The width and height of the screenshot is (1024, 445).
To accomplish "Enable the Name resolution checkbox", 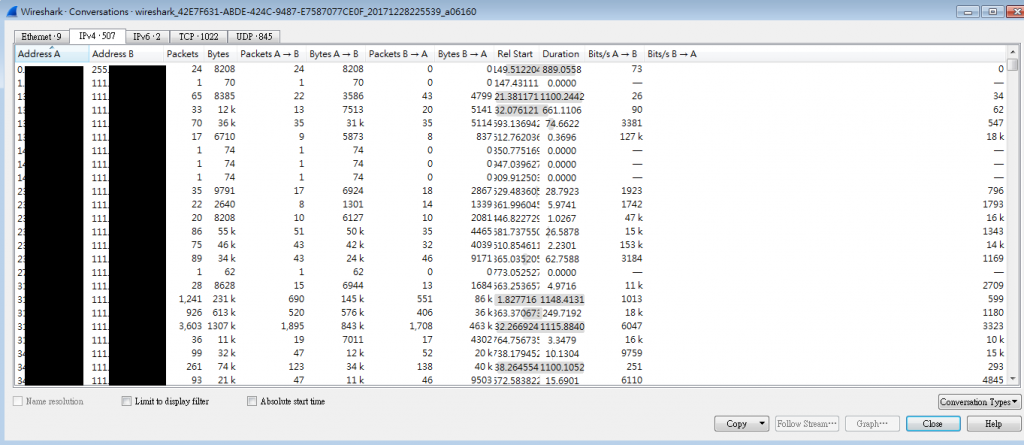I will [18, 401].
